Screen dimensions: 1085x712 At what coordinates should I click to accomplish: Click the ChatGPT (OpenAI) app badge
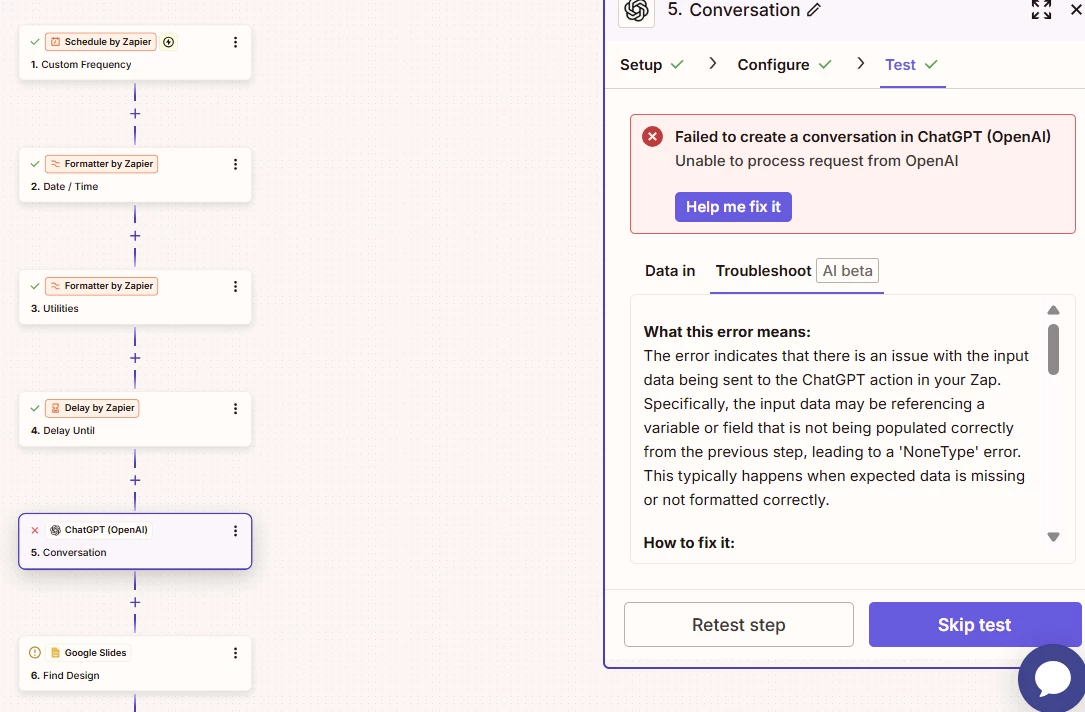point(98,530)
